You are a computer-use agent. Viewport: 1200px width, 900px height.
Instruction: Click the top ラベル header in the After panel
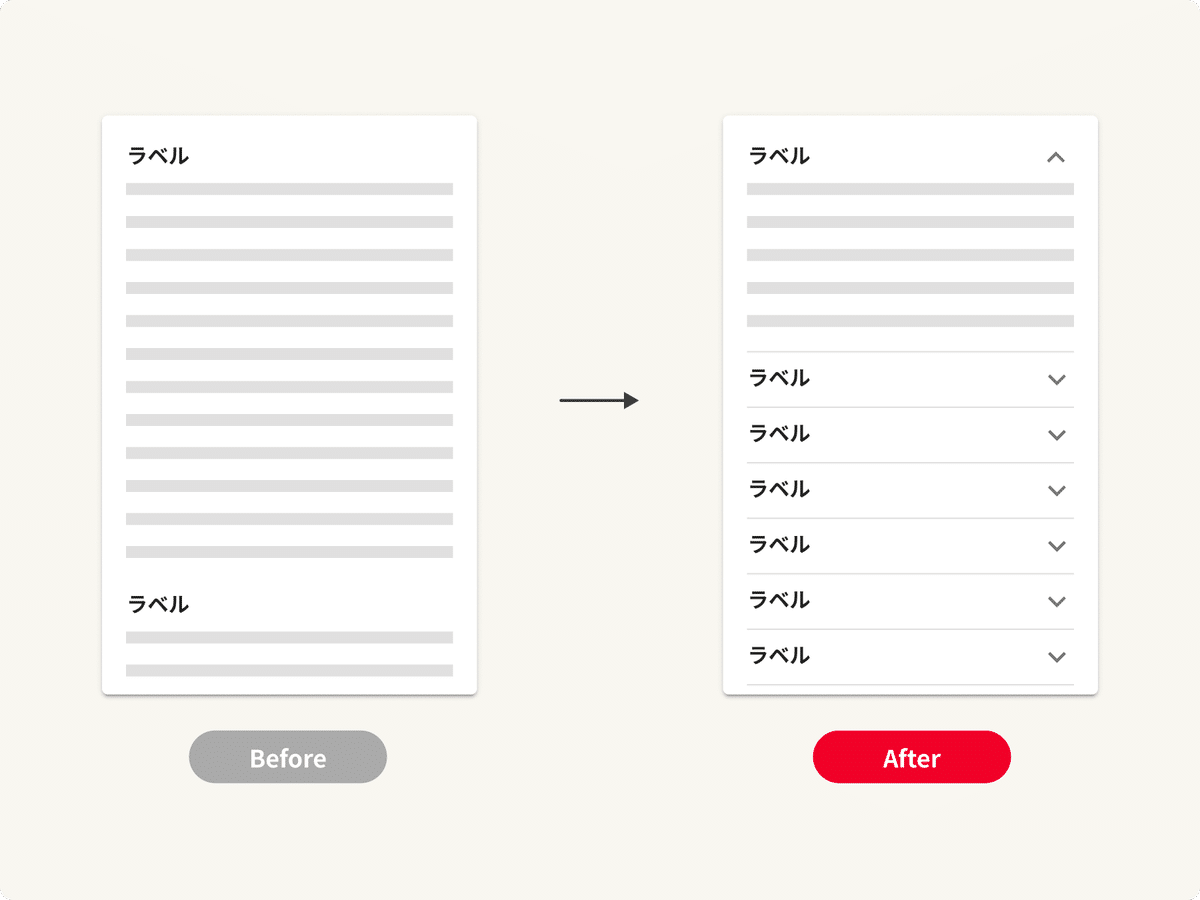[x=779, y=156]
